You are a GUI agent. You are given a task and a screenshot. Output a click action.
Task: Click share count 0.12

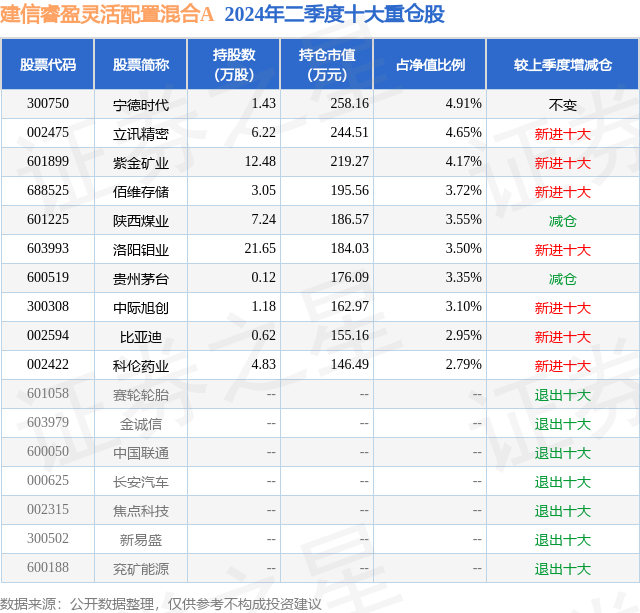pyautogui.click(x=264, y=278)
